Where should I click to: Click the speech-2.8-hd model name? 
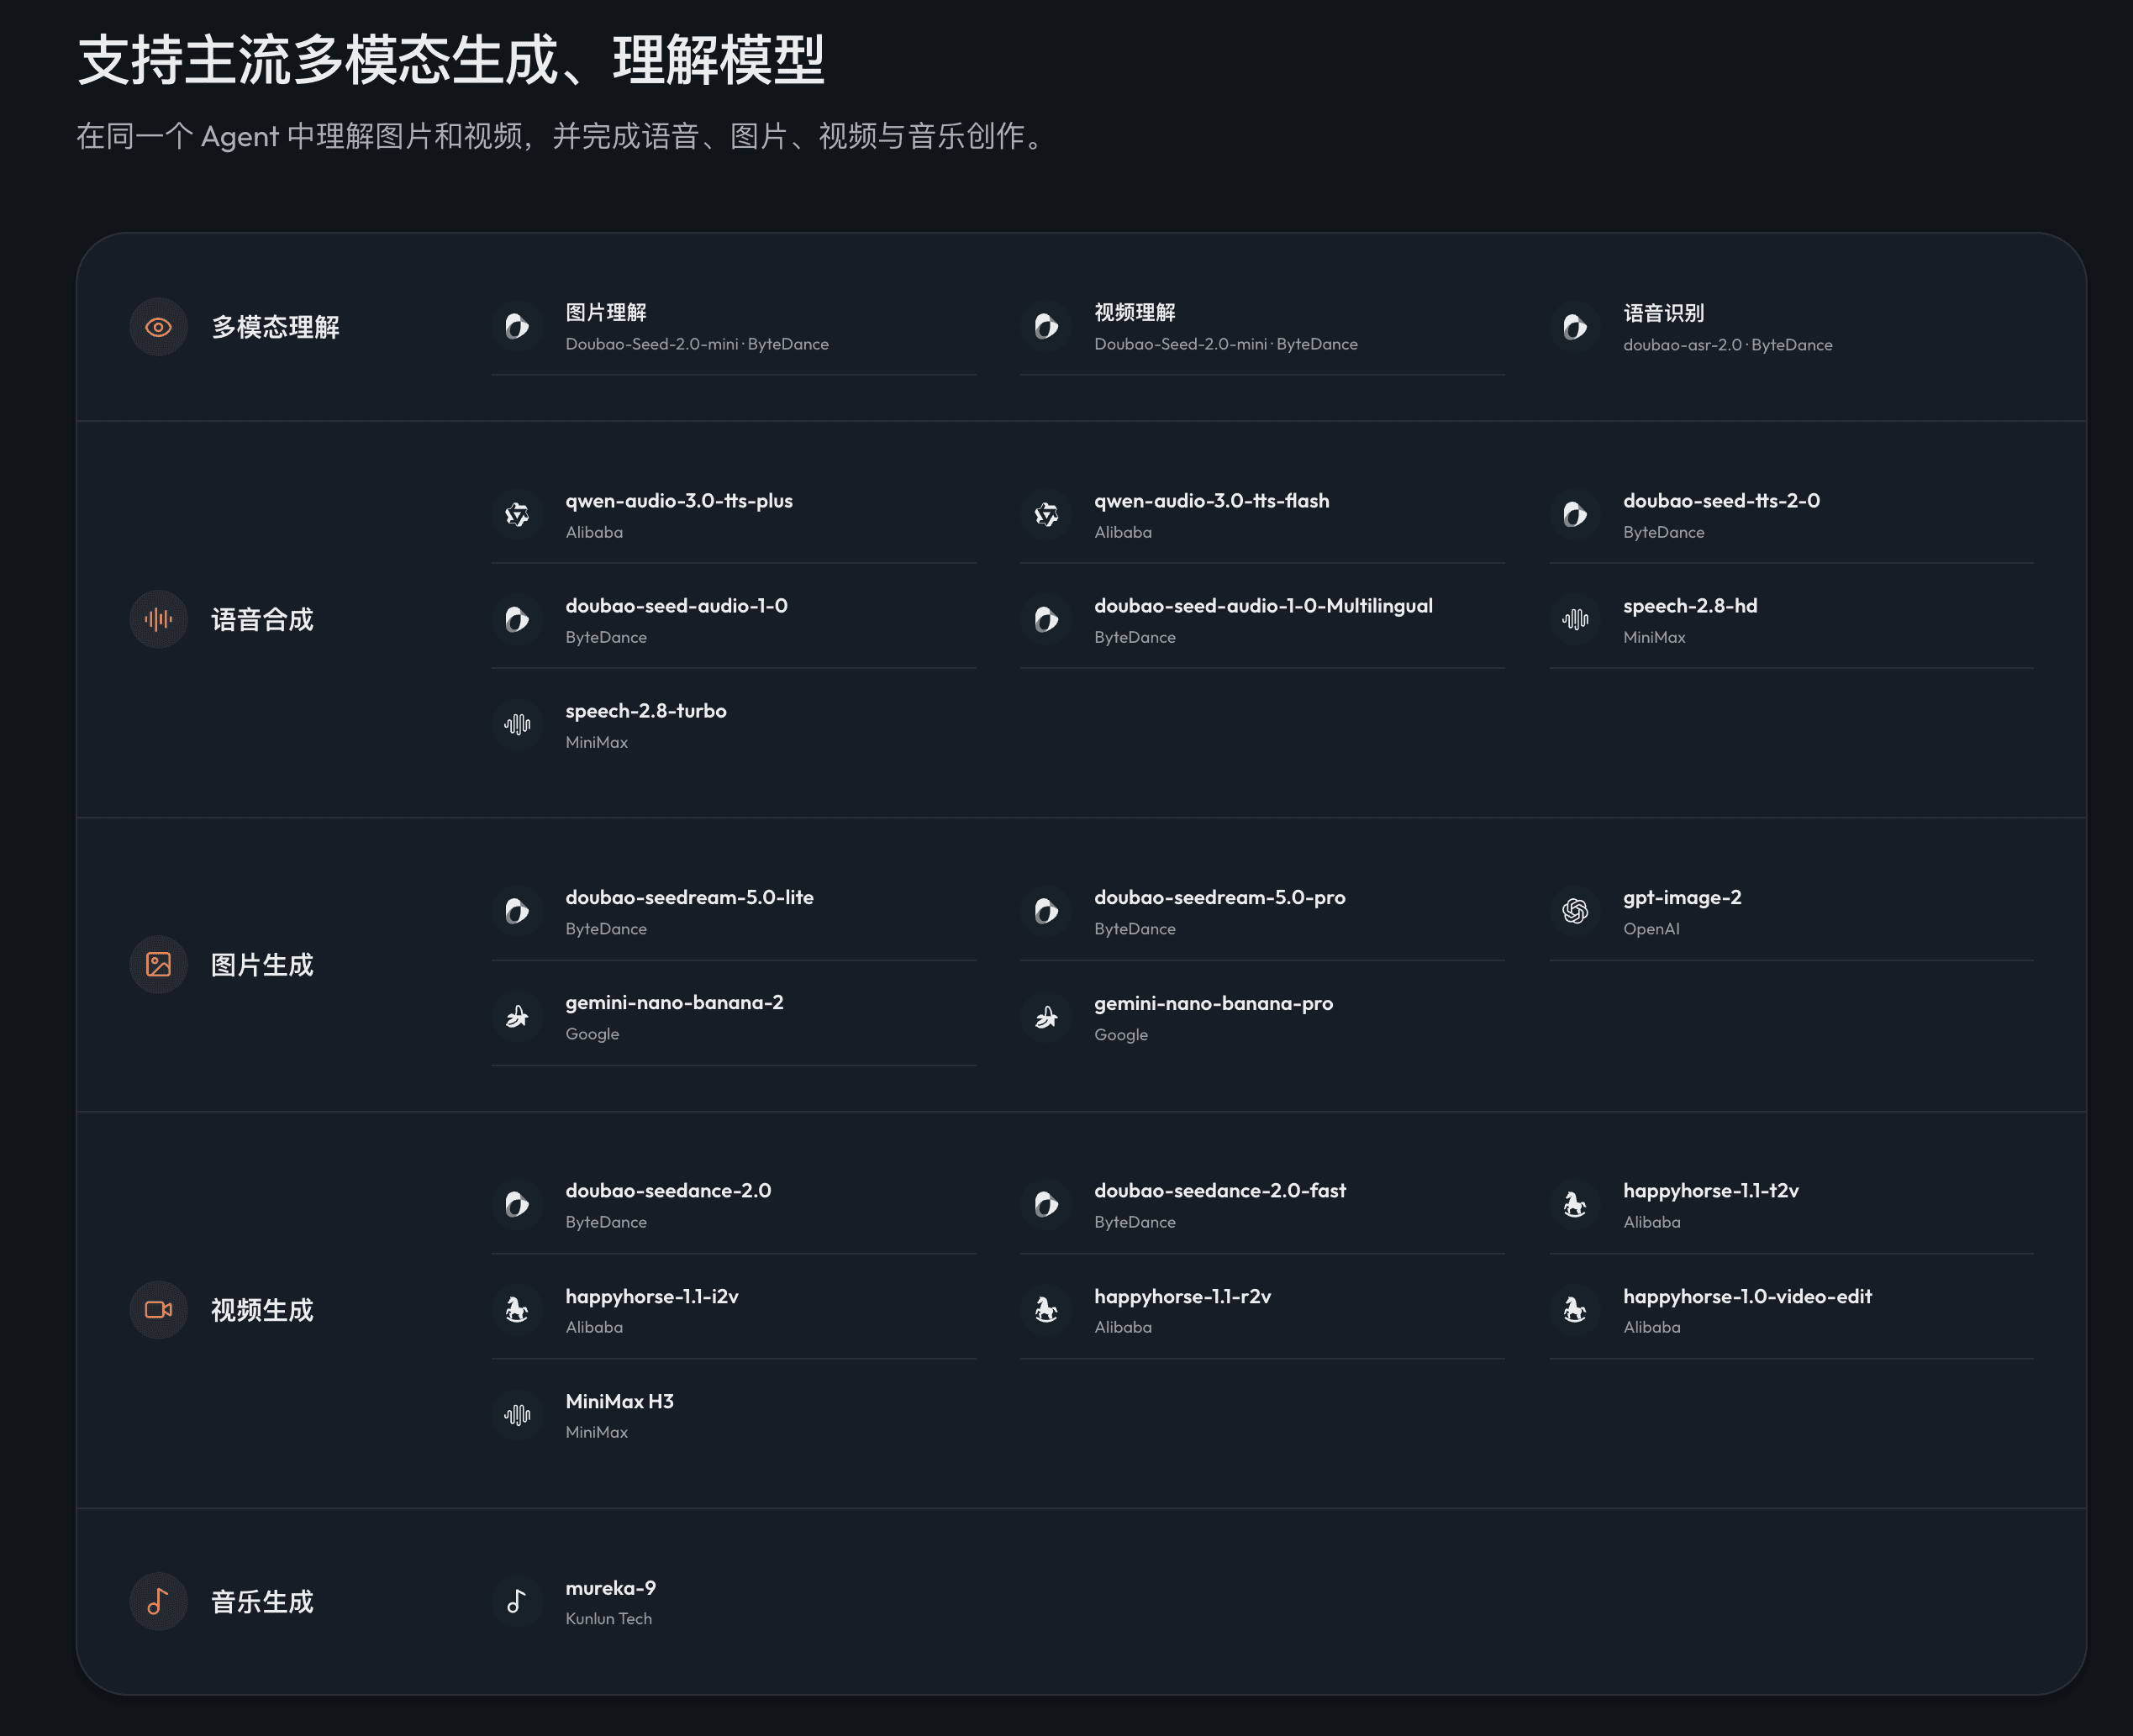pos(1690,606)
